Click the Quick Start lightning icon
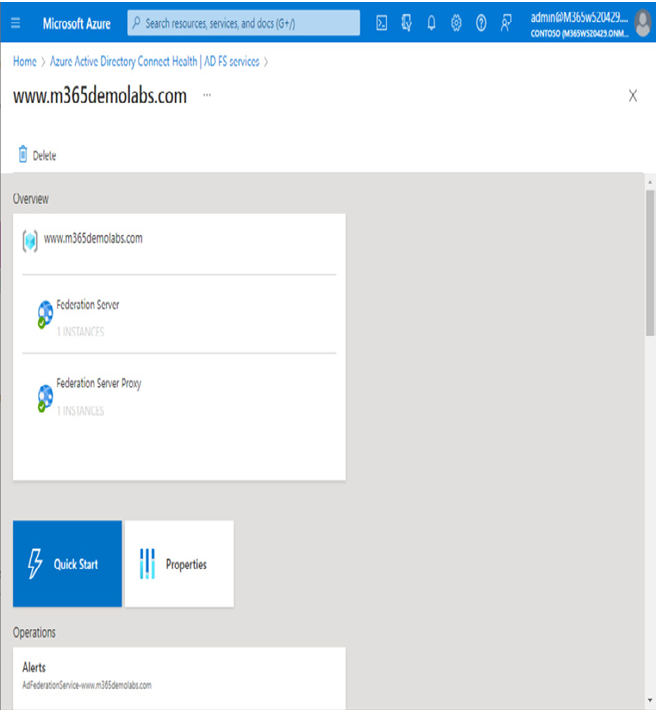Image resolution: width=658 pixels, height=713 pixels. coord(35,563)
